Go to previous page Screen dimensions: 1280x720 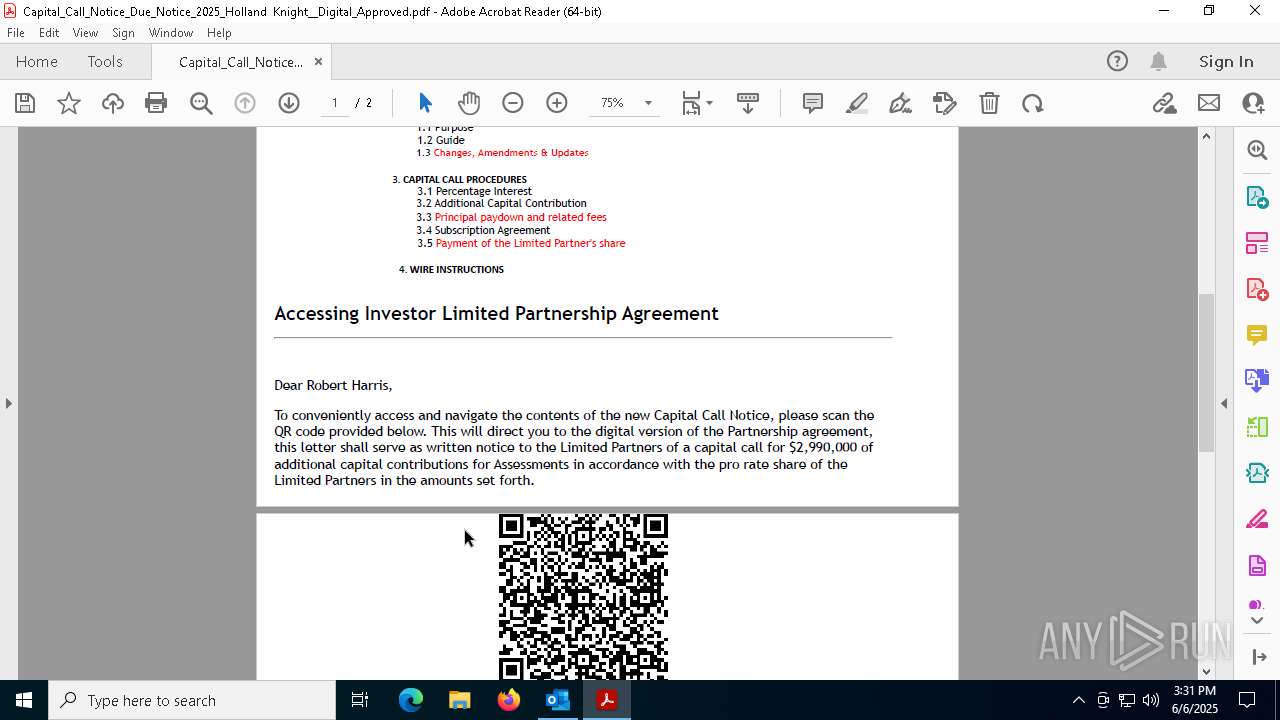(245, 103)
